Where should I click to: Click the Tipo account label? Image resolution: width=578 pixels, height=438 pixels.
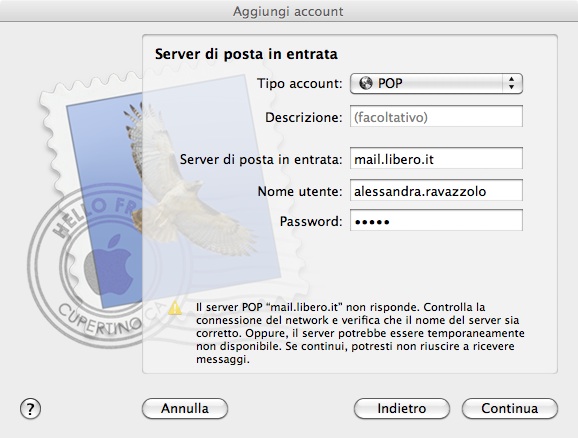click(x=300, y=83)
